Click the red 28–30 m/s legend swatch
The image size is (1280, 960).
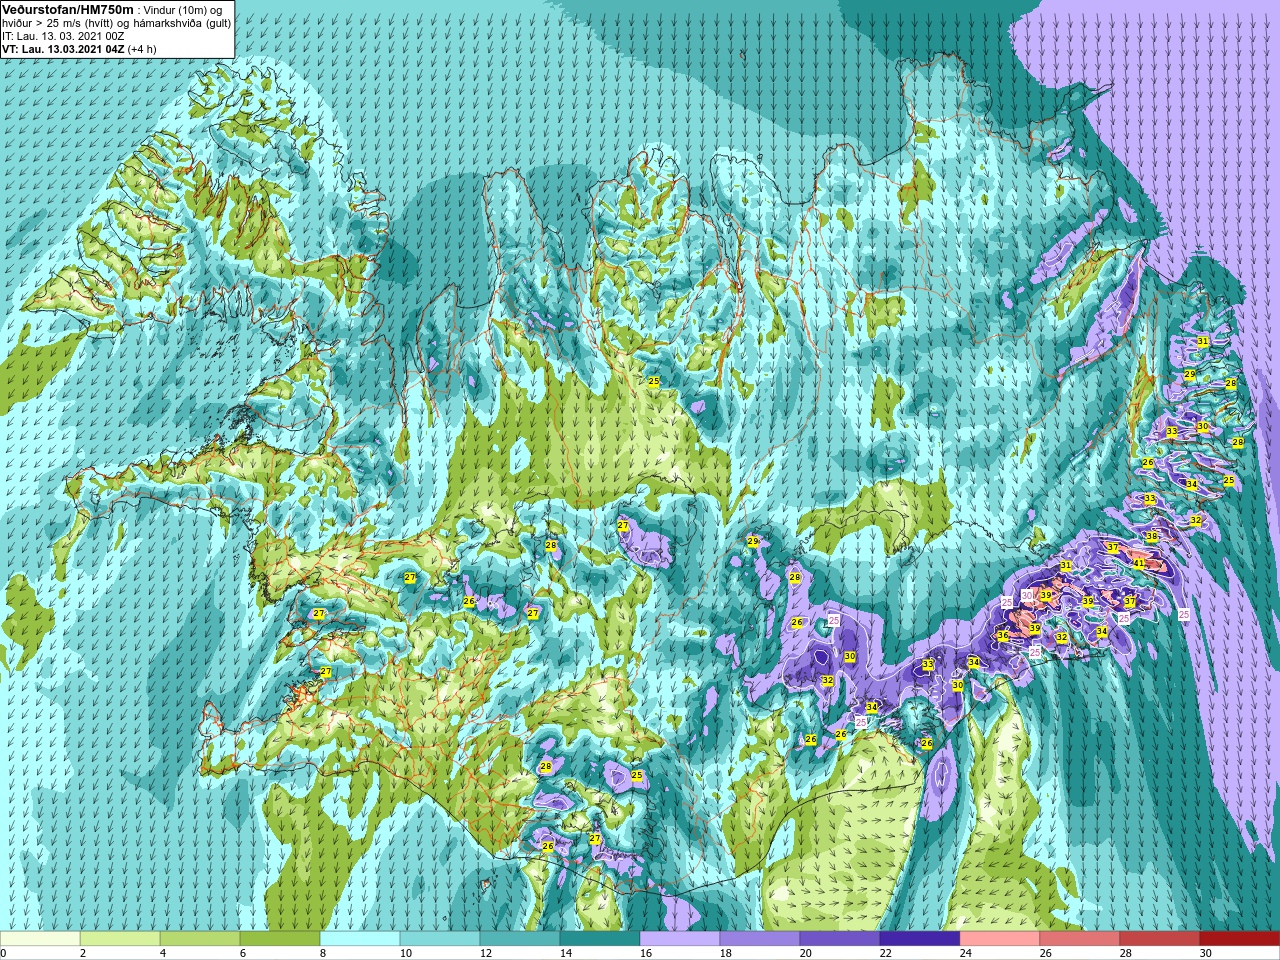click(x=1160, y=939)
